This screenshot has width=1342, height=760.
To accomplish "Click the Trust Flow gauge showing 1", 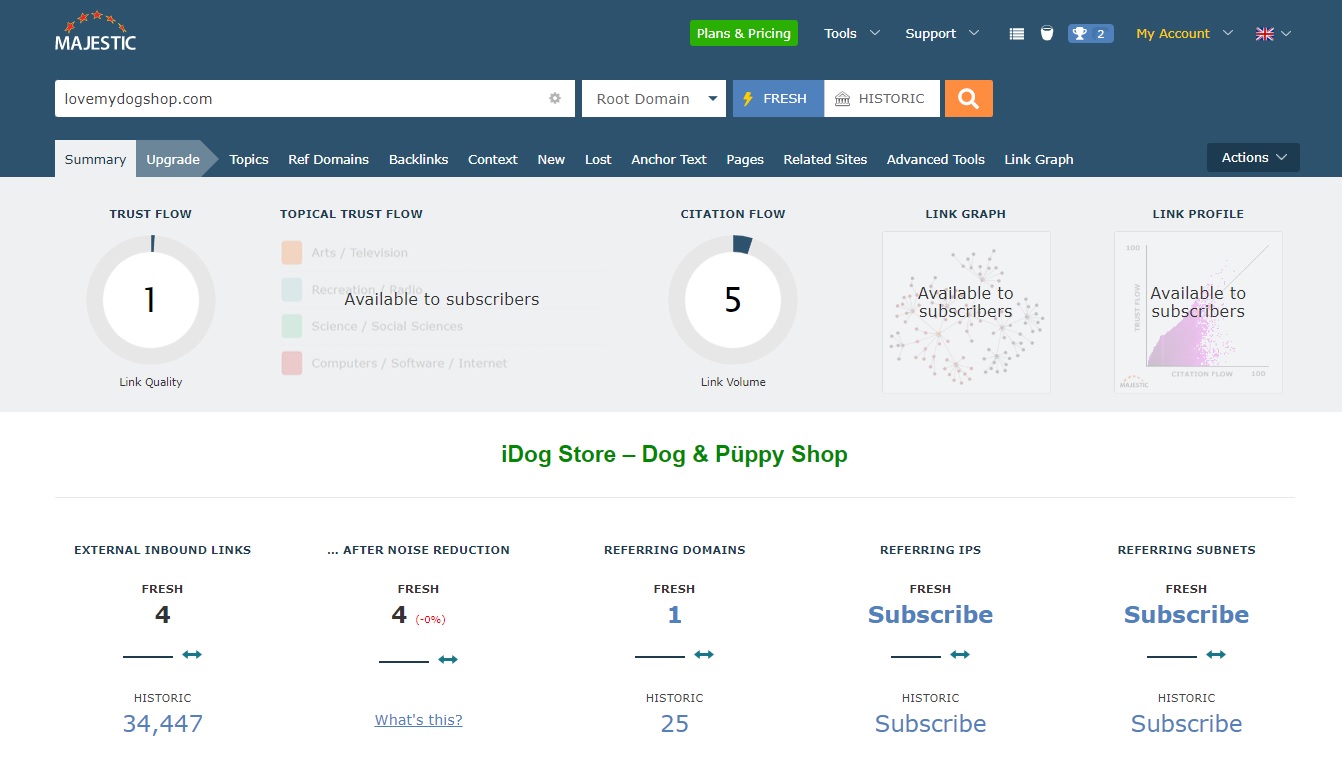I will tap(151, 300).
